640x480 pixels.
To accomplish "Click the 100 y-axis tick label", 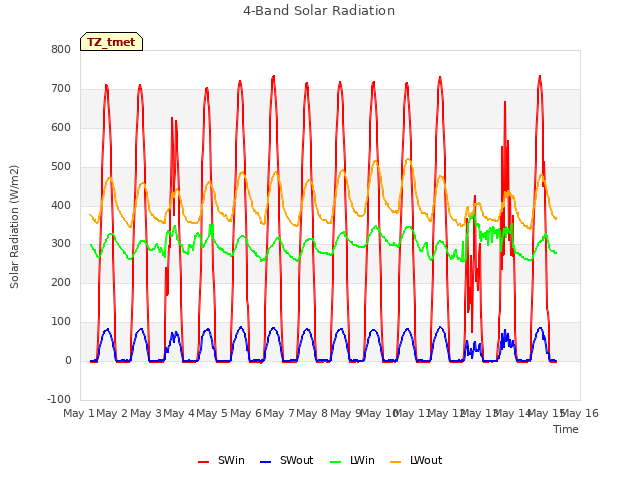I will 61,322.
